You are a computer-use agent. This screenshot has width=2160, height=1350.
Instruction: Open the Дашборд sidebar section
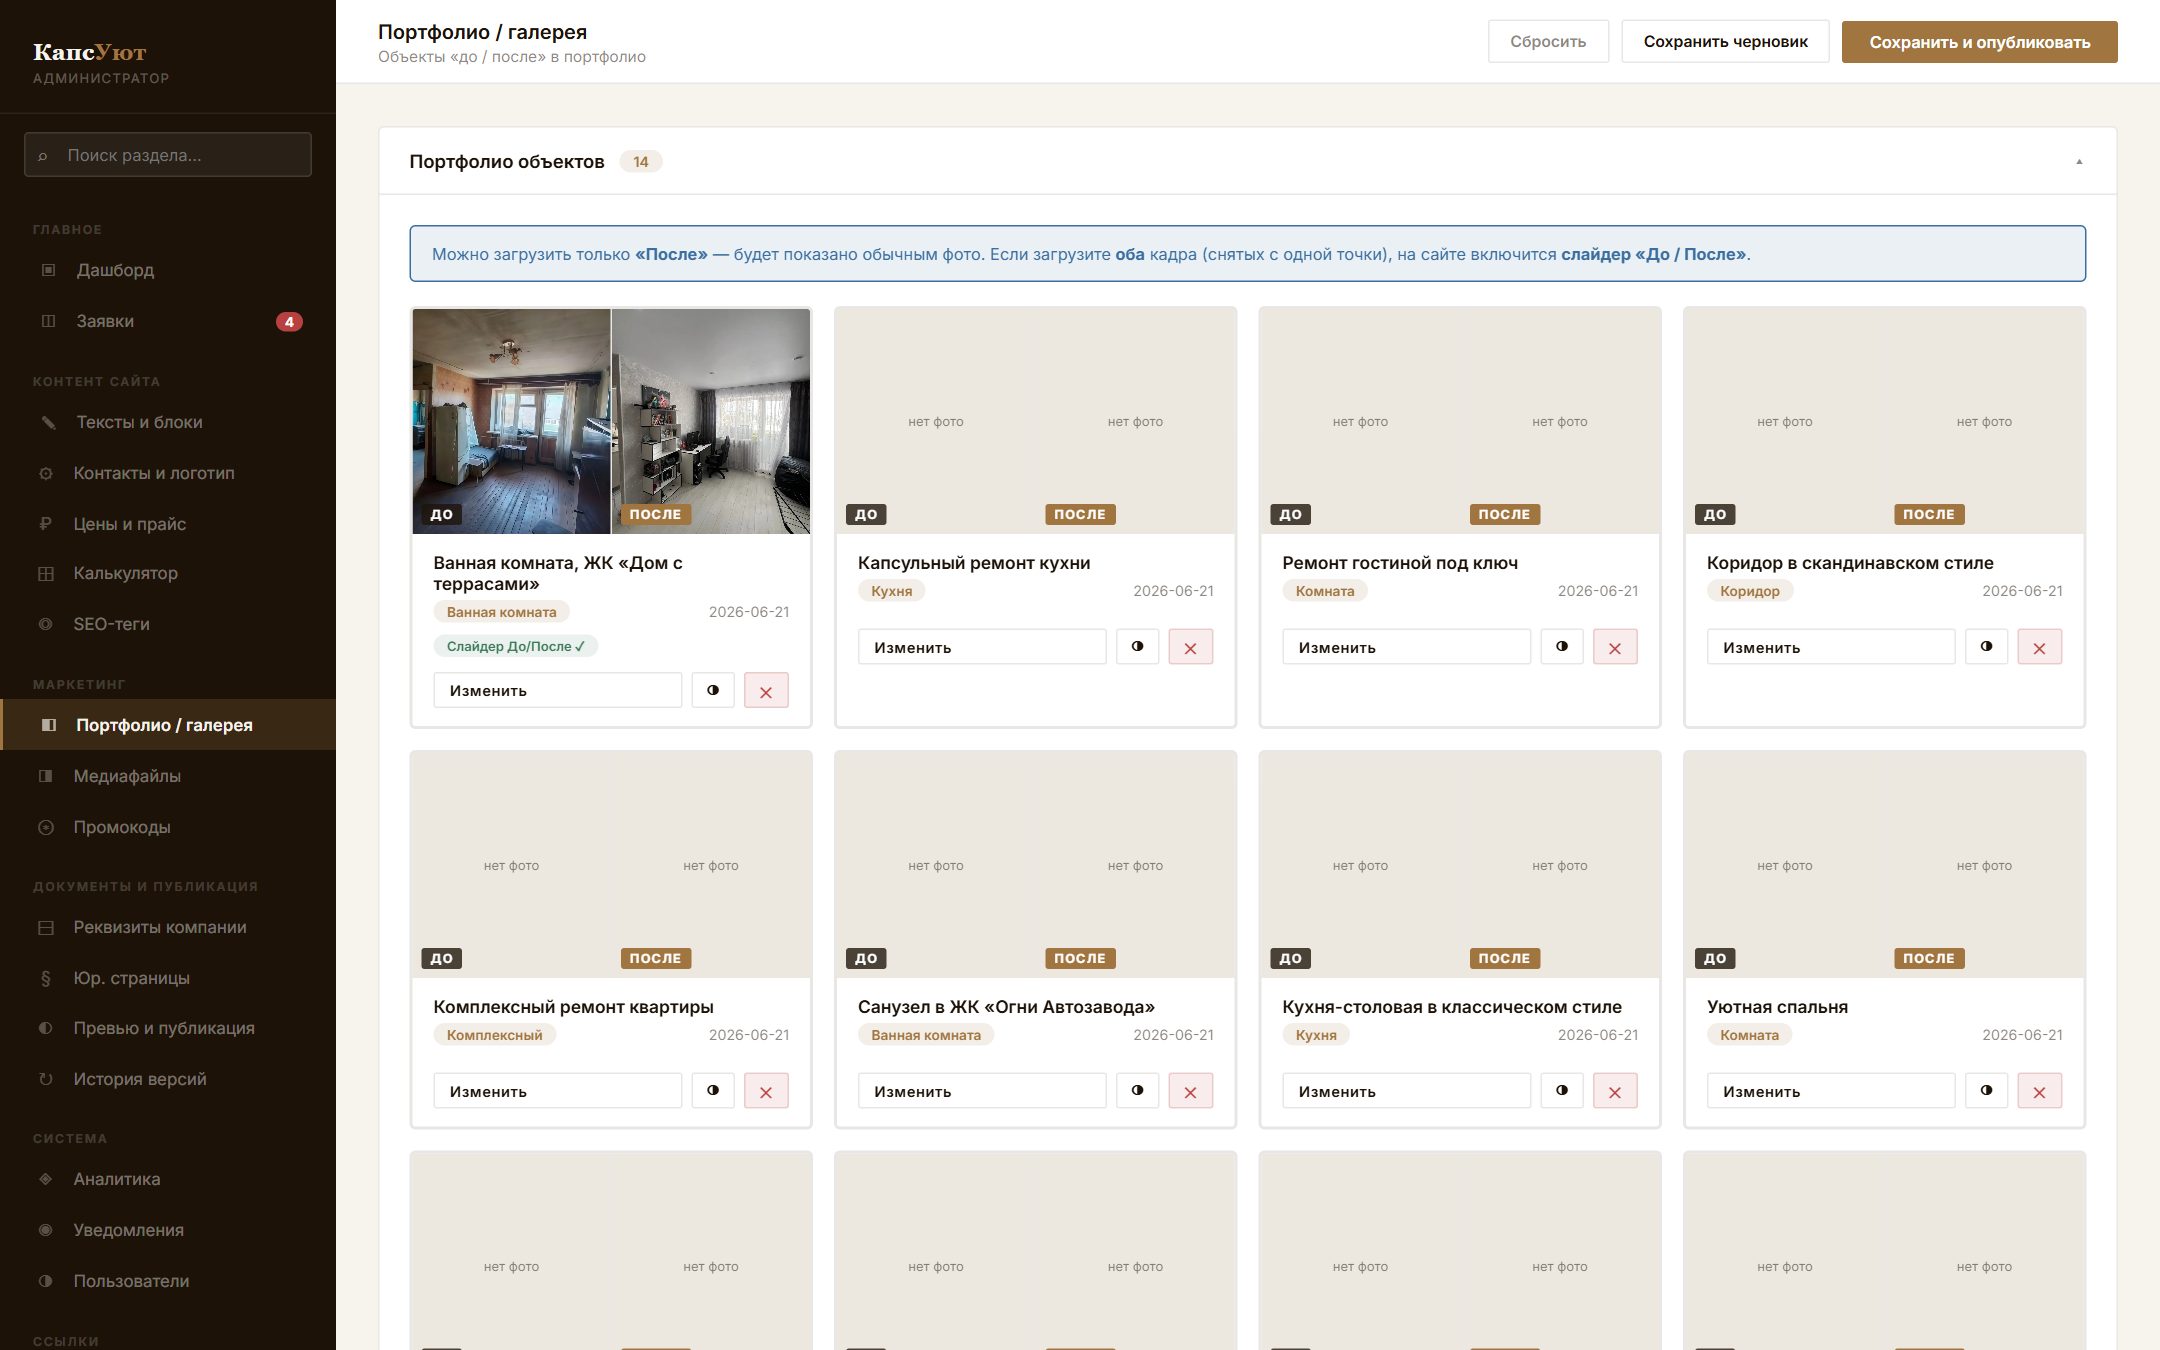pos(168,270)
